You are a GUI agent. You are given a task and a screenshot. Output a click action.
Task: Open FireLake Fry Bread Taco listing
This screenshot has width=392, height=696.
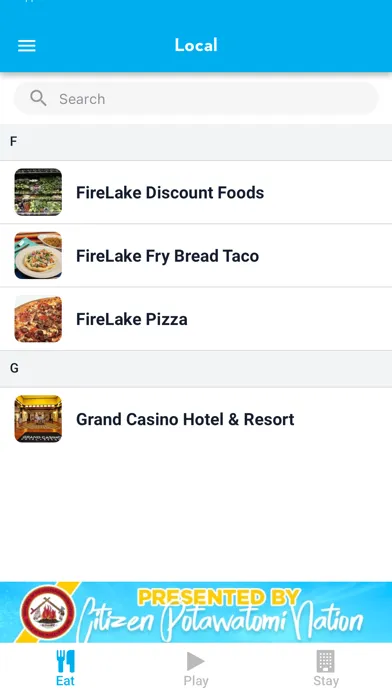(196, 256)
